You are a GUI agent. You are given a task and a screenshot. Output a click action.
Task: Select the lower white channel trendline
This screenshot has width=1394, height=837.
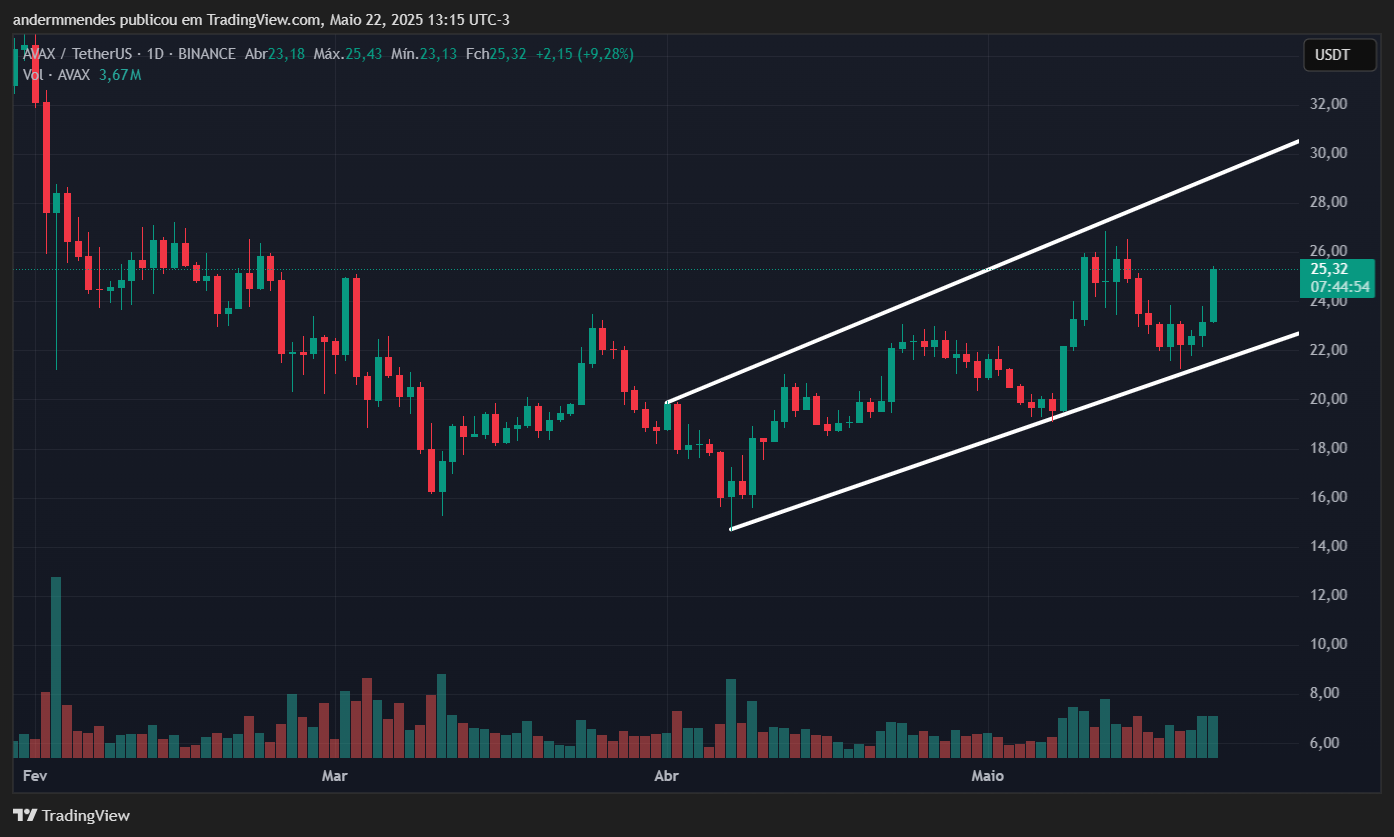(1014, 431)
